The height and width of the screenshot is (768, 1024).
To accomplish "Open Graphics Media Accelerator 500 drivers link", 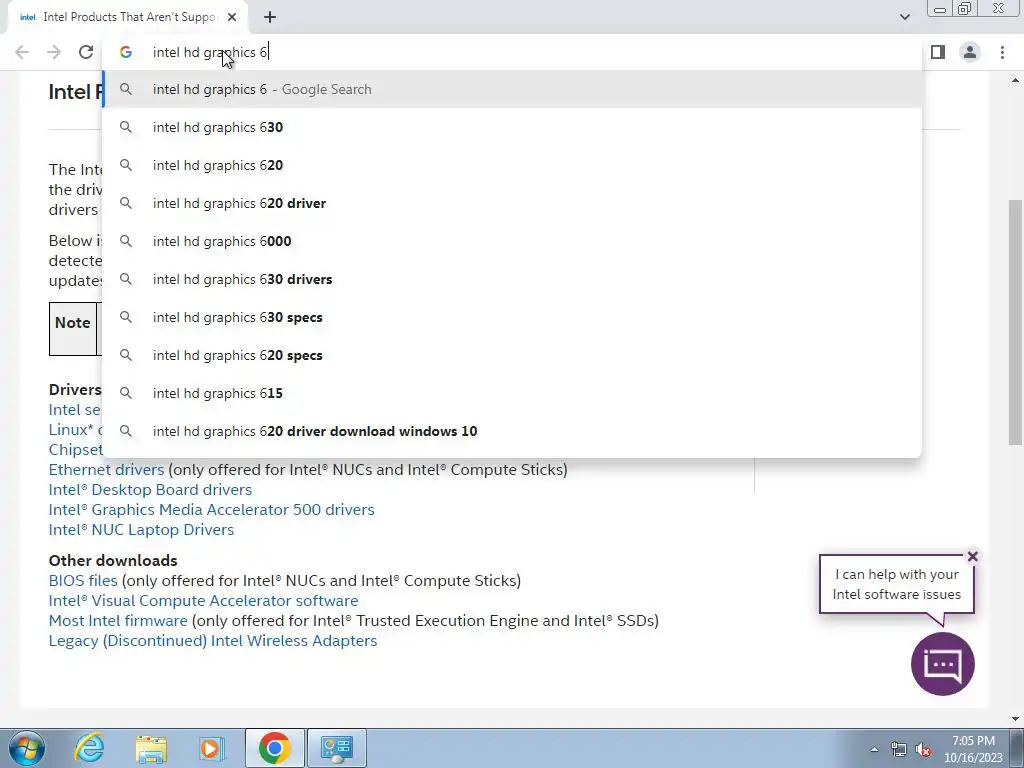I will coord(212,509).
